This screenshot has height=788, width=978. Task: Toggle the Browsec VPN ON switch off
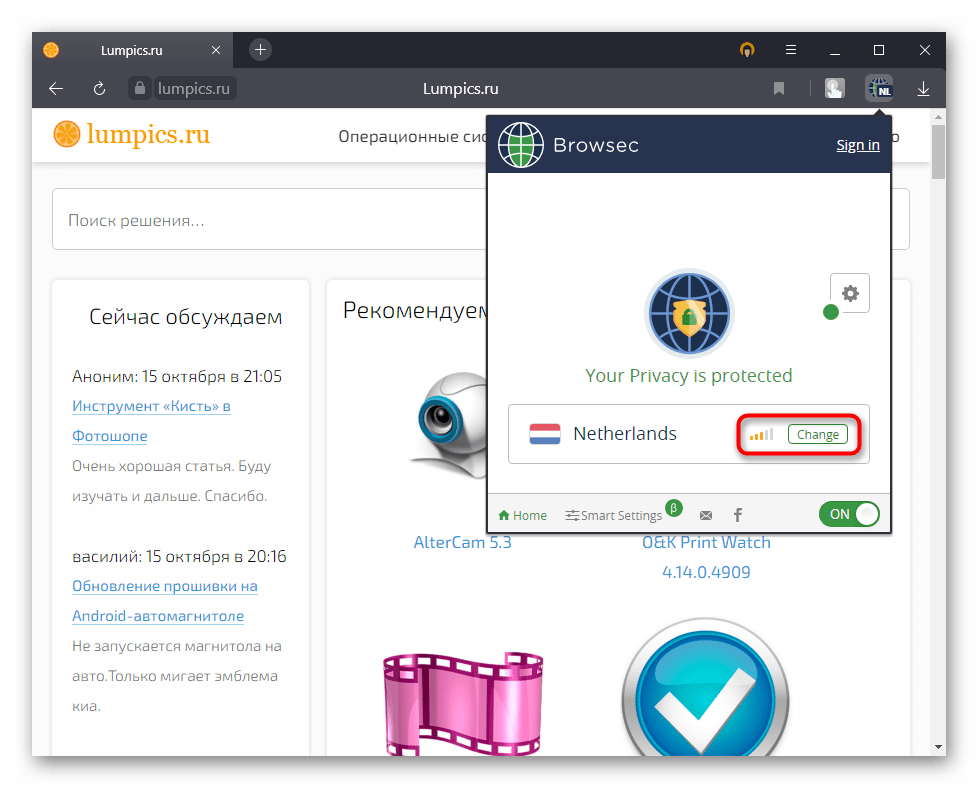pyautogui.click(x=849, y=514)
